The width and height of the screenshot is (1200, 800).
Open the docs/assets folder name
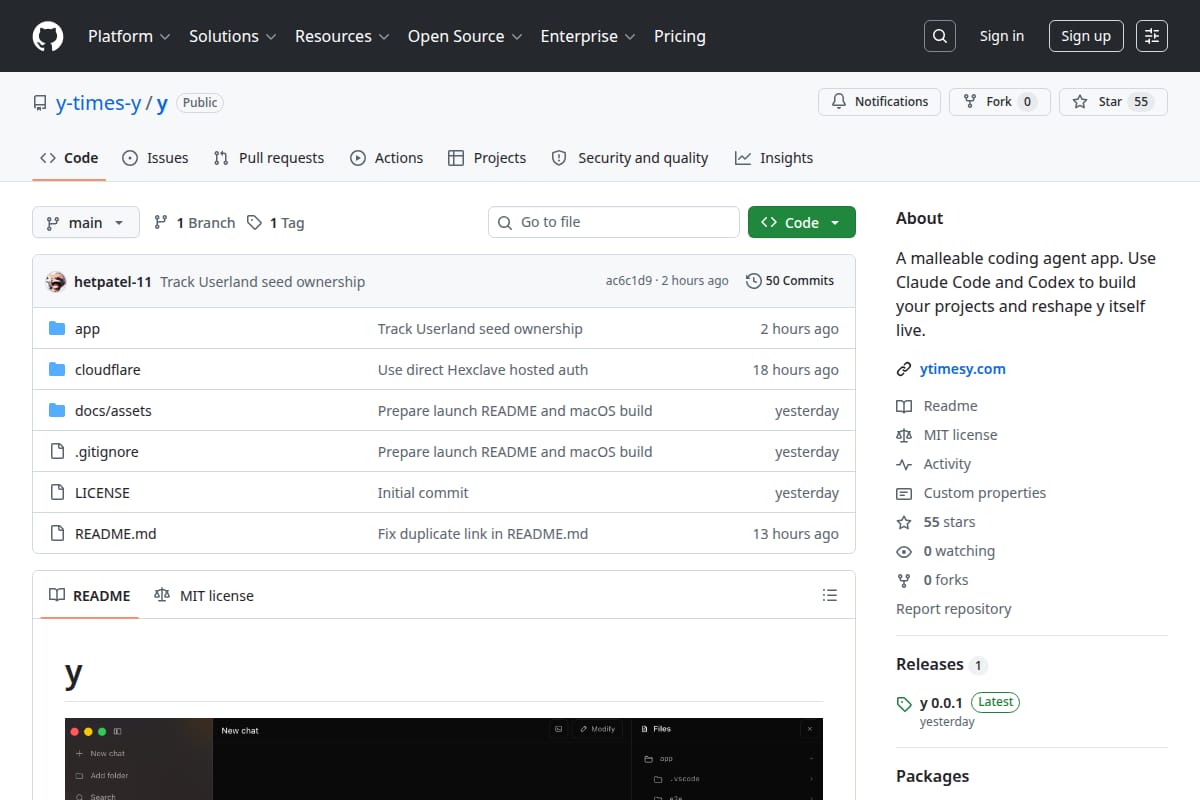113,411
